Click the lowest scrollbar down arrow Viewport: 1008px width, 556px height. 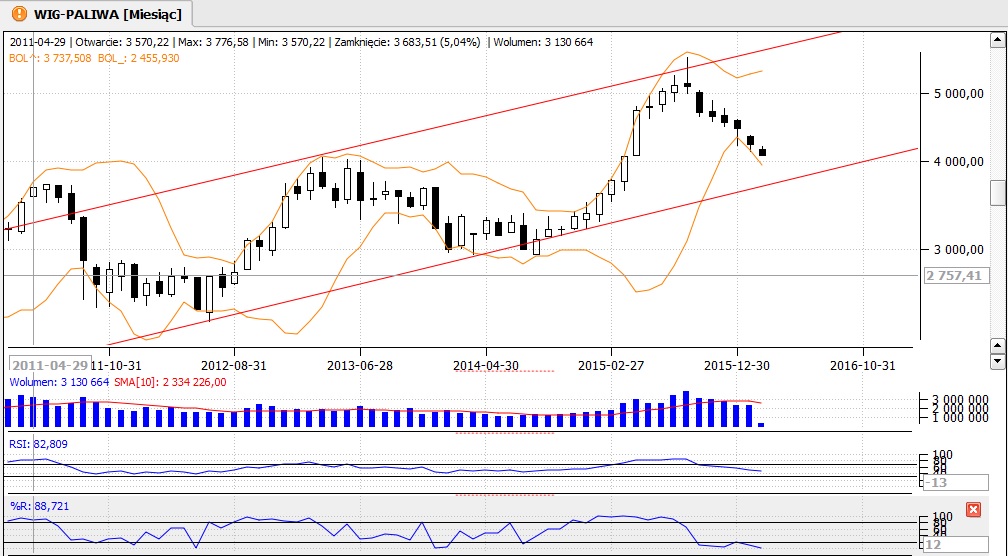997,361
